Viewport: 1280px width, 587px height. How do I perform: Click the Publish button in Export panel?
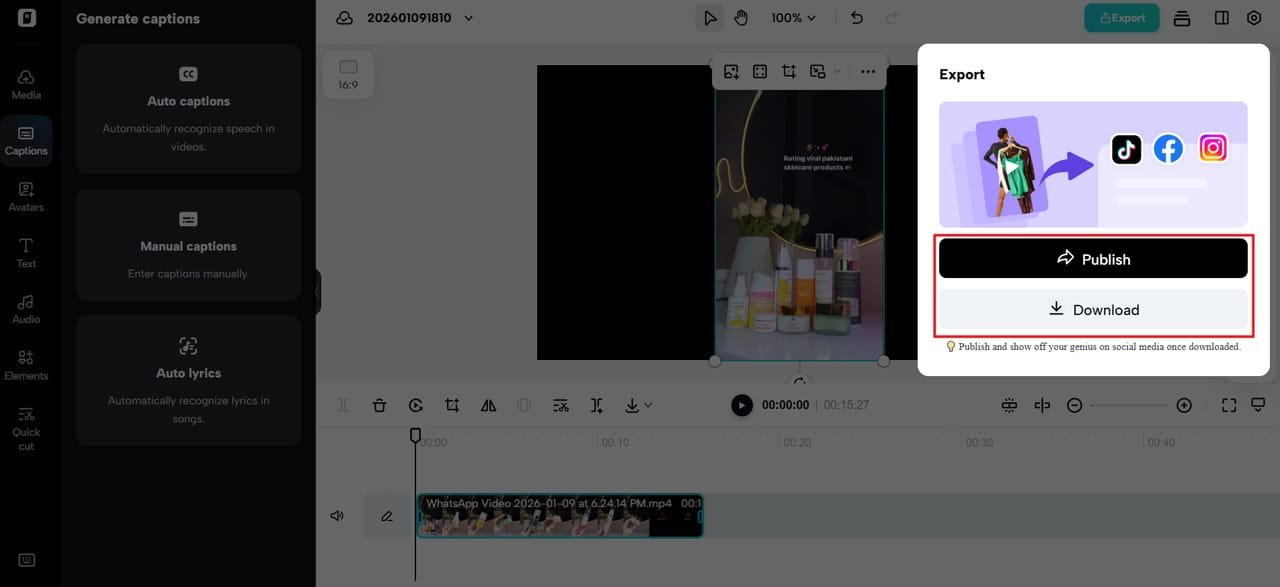click(x=1092, y=259)
